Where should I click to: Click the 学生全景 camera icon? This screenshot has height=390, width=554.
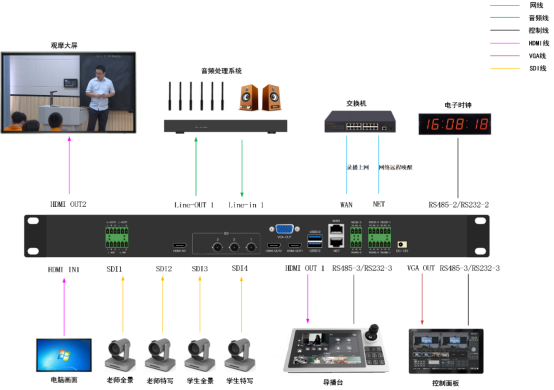click(x=200, y=355)
